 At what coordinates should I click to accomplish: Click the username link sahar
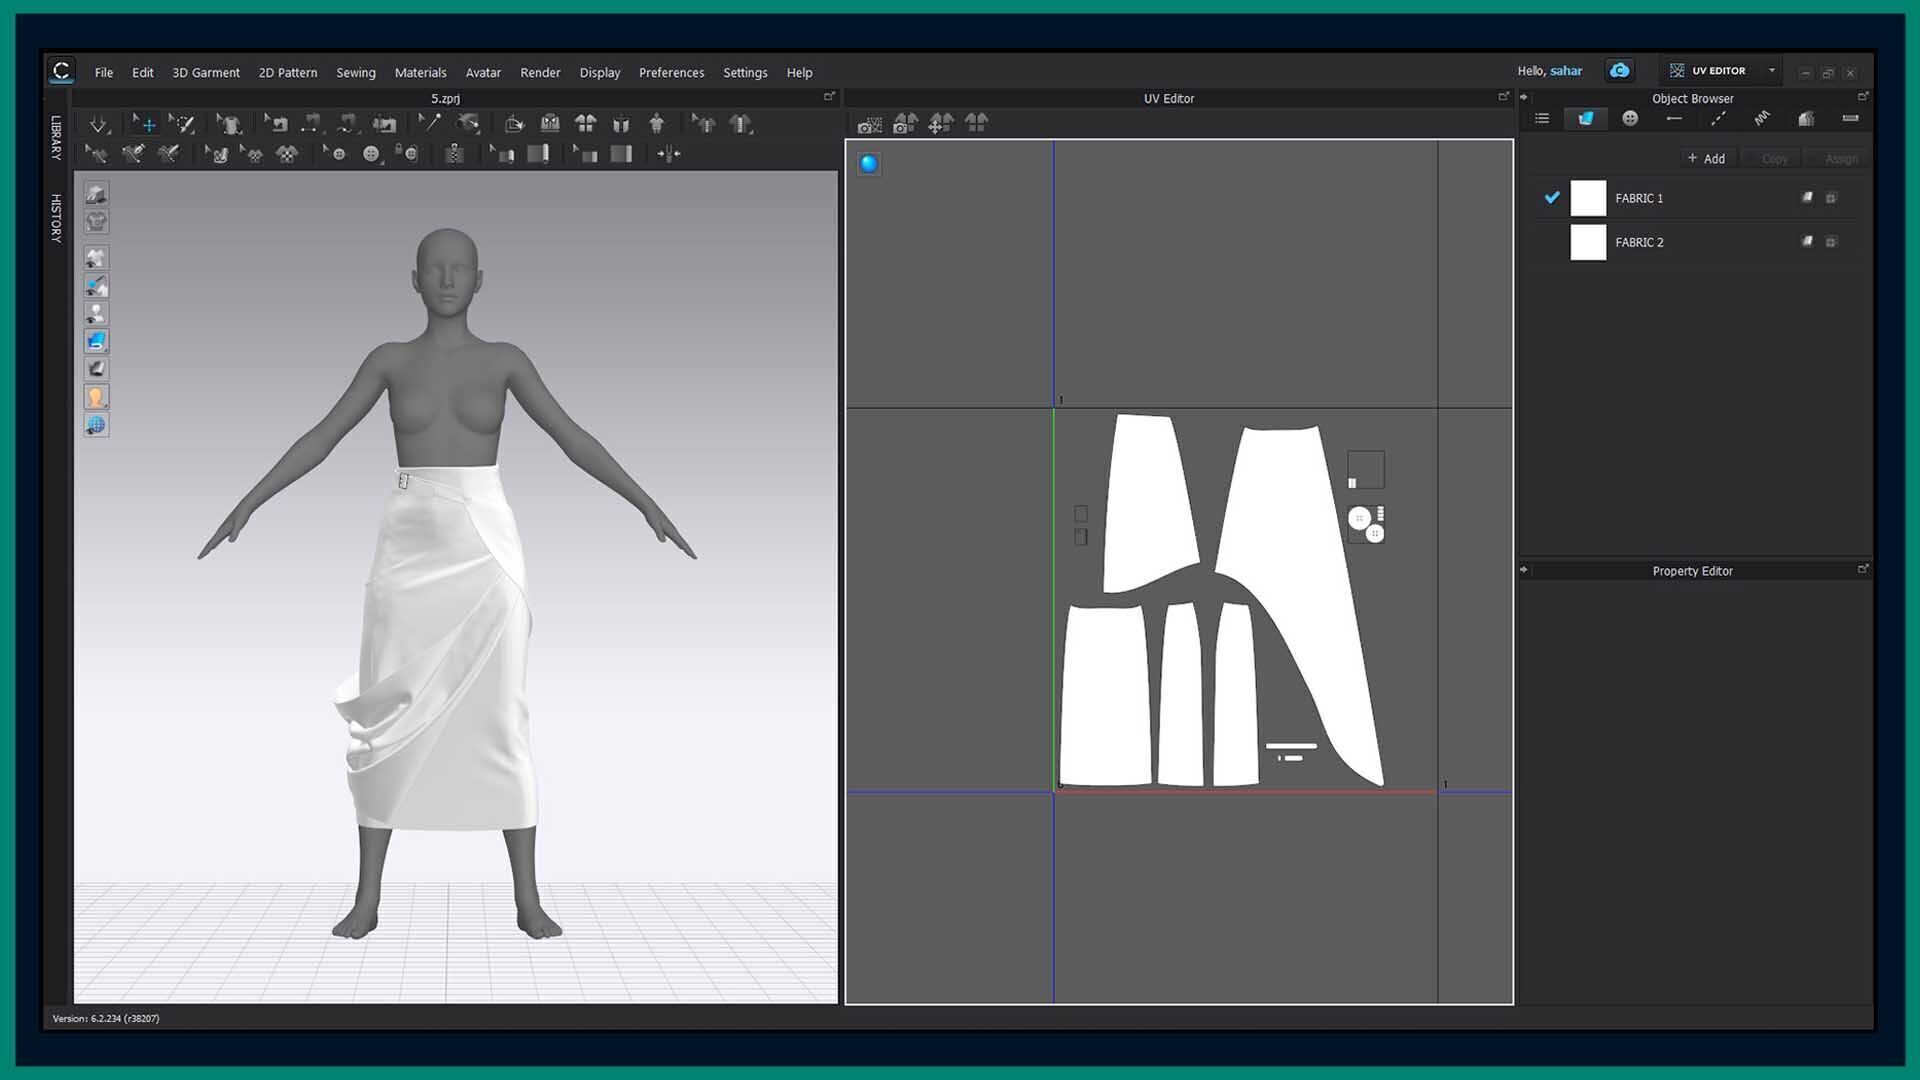point(1566,71)
